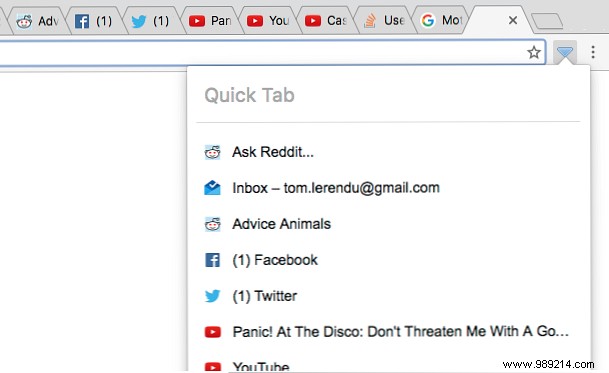The image size is (609, 373).
Task: Open the Facebook (1) browser tab
Action: (x=95, y=21)
